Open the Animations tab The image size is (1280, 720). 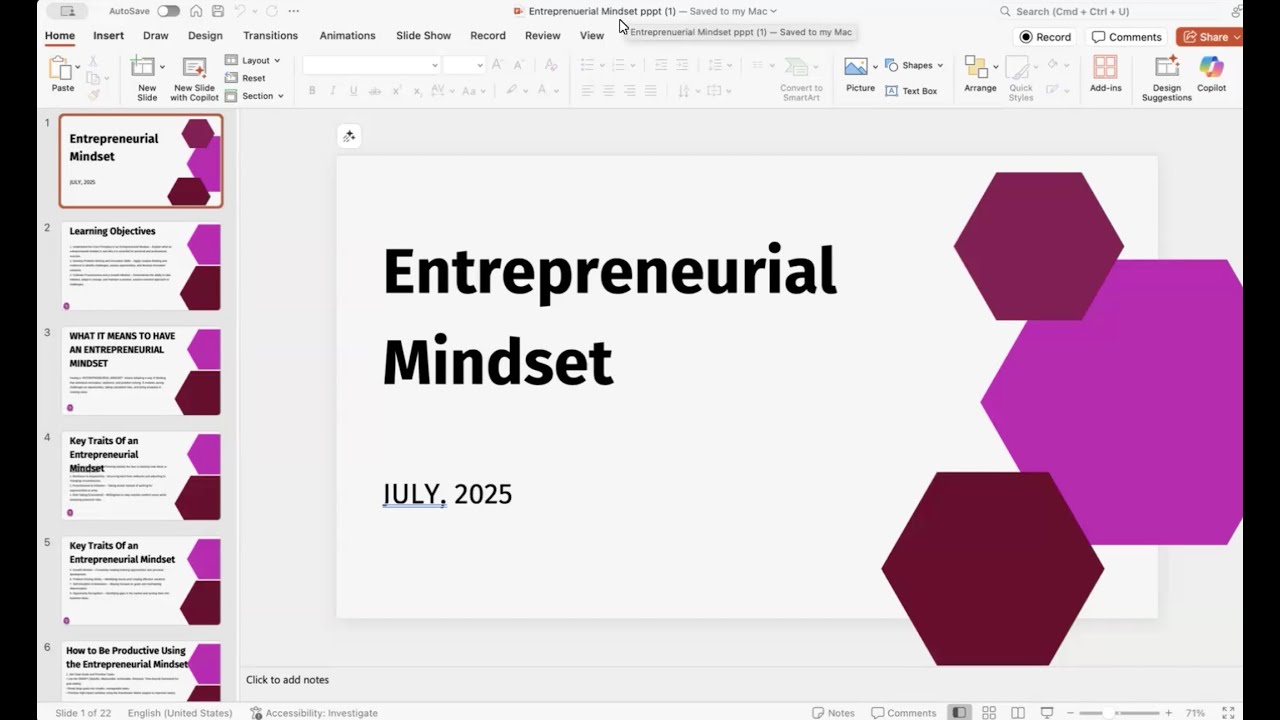[347, 35]
